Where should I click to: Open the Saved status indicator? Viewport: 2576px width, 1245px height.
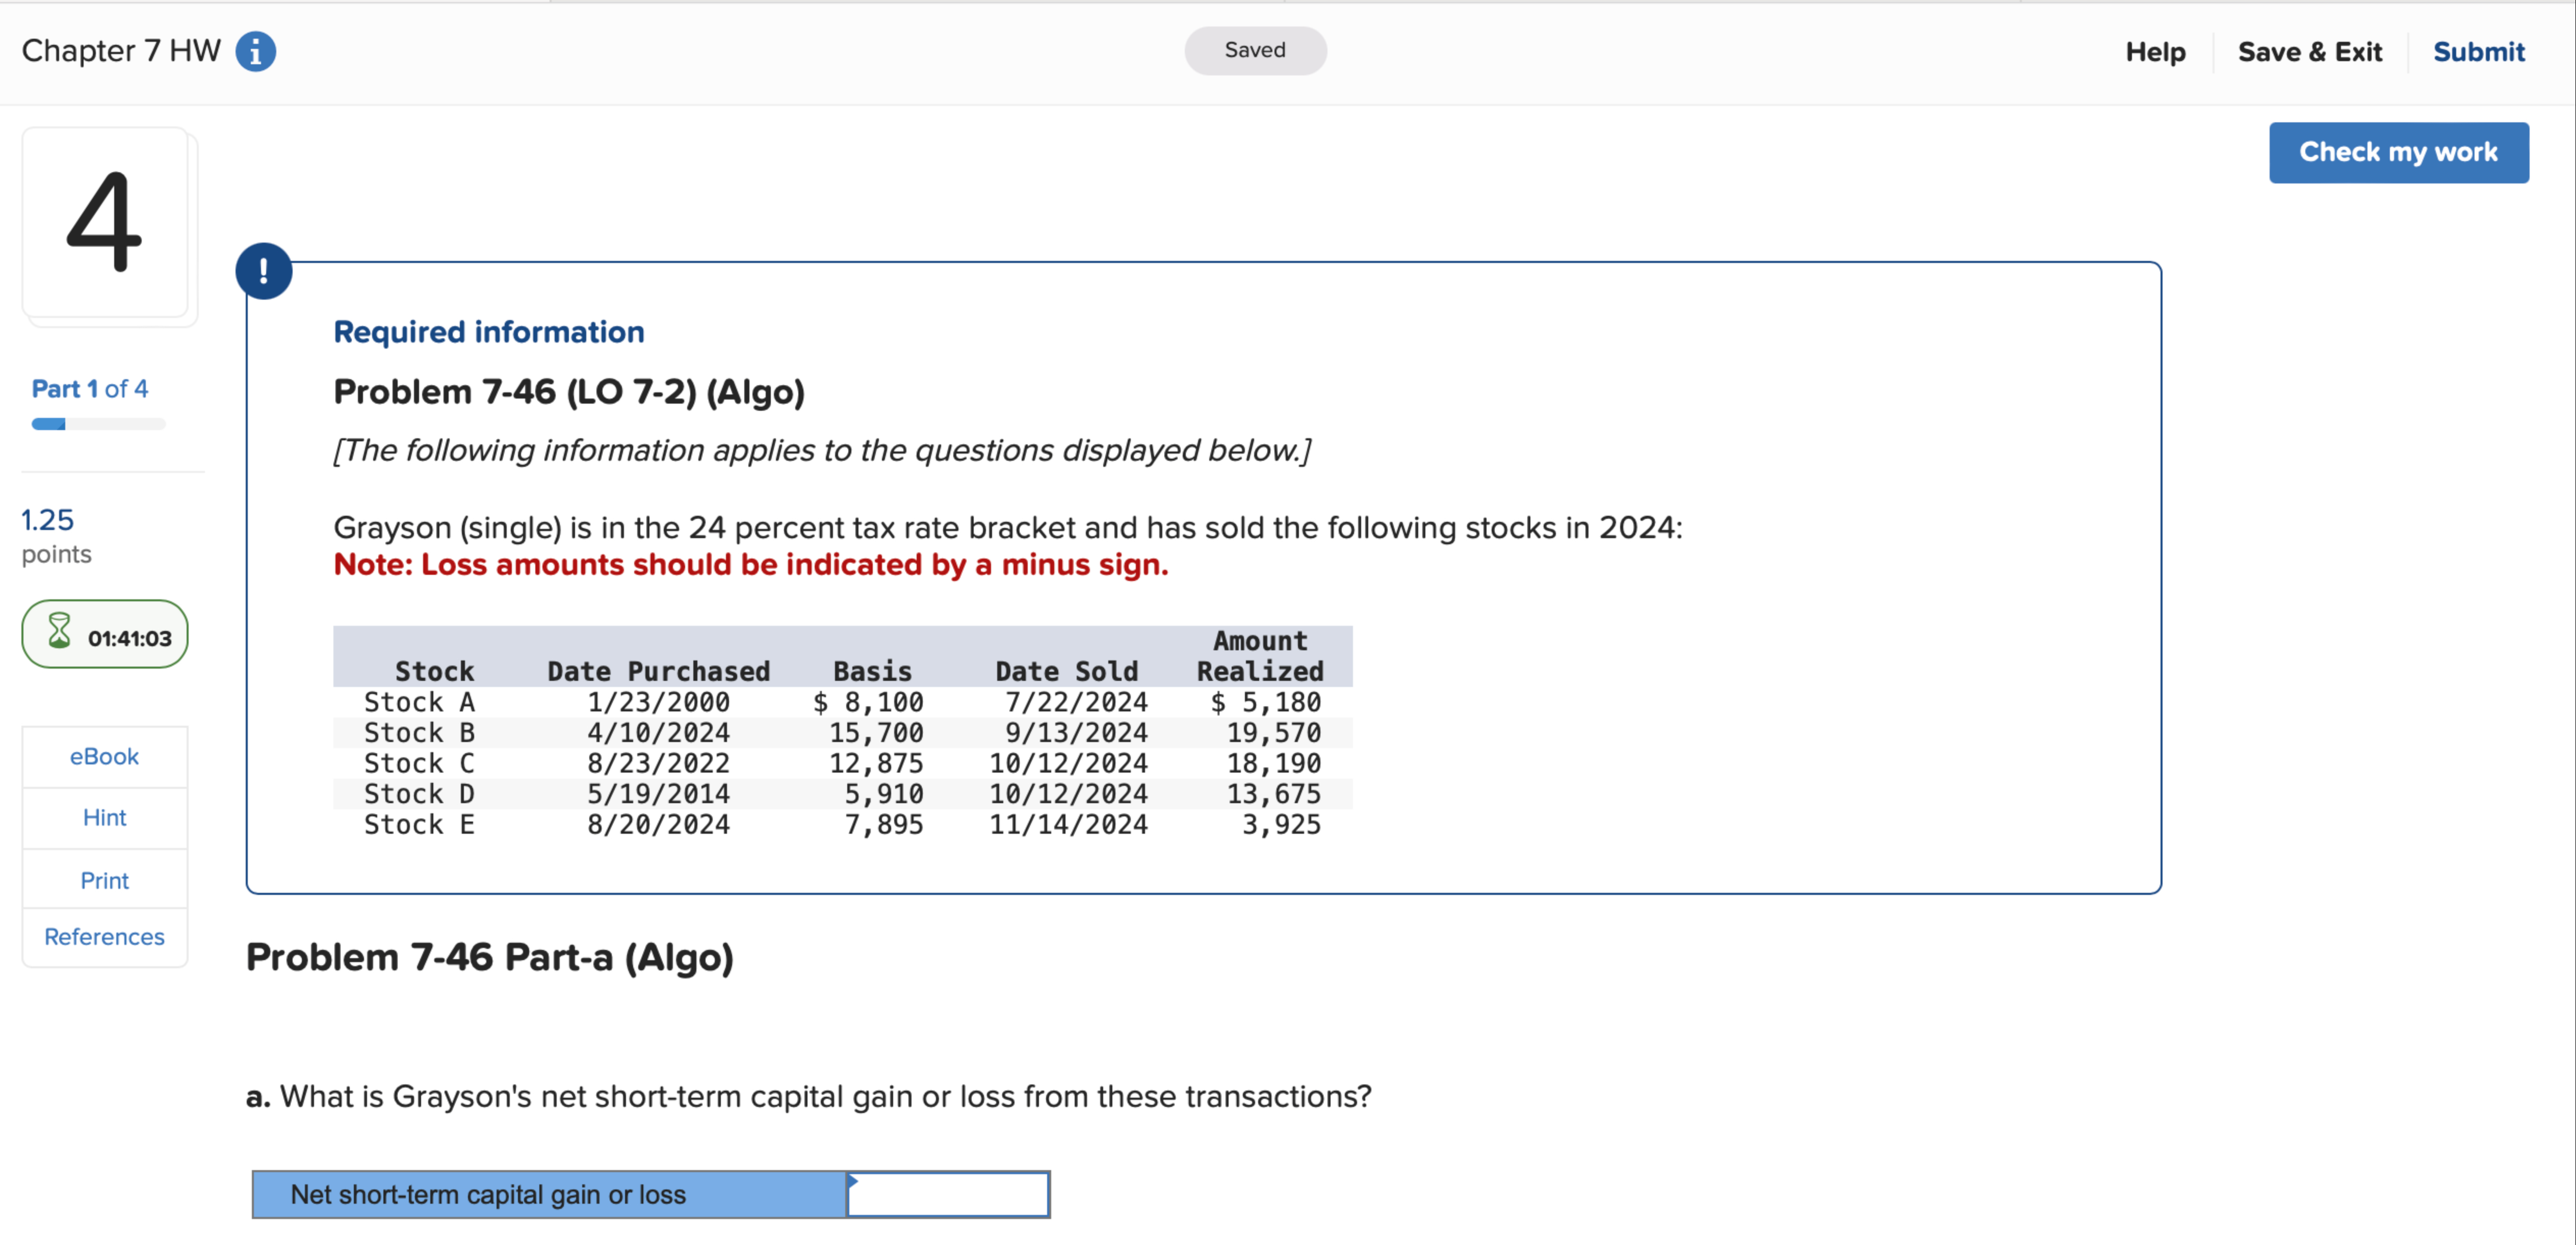(x=1255, y=50)
